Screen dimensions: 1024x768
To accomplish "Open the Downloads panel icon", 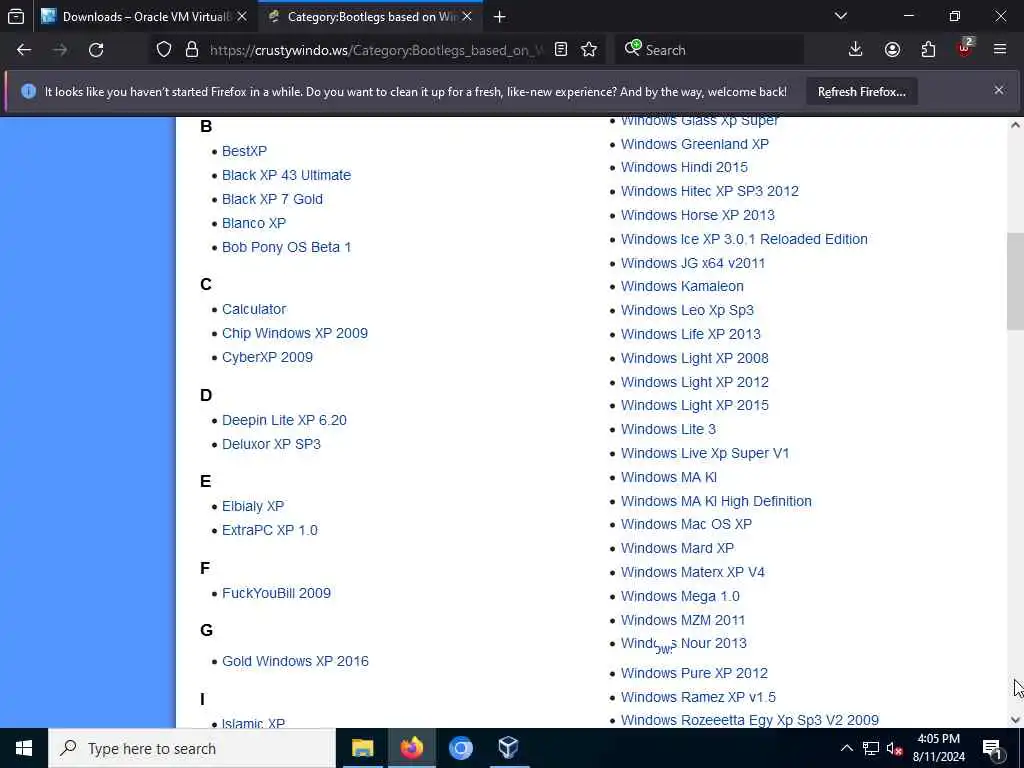I will tap(856, 50).
